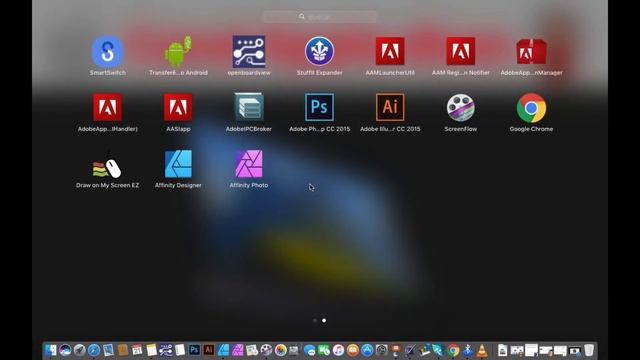Open VLC cone icon in Dock
Viewport: 640px width, 360px height.
(482, 350)
